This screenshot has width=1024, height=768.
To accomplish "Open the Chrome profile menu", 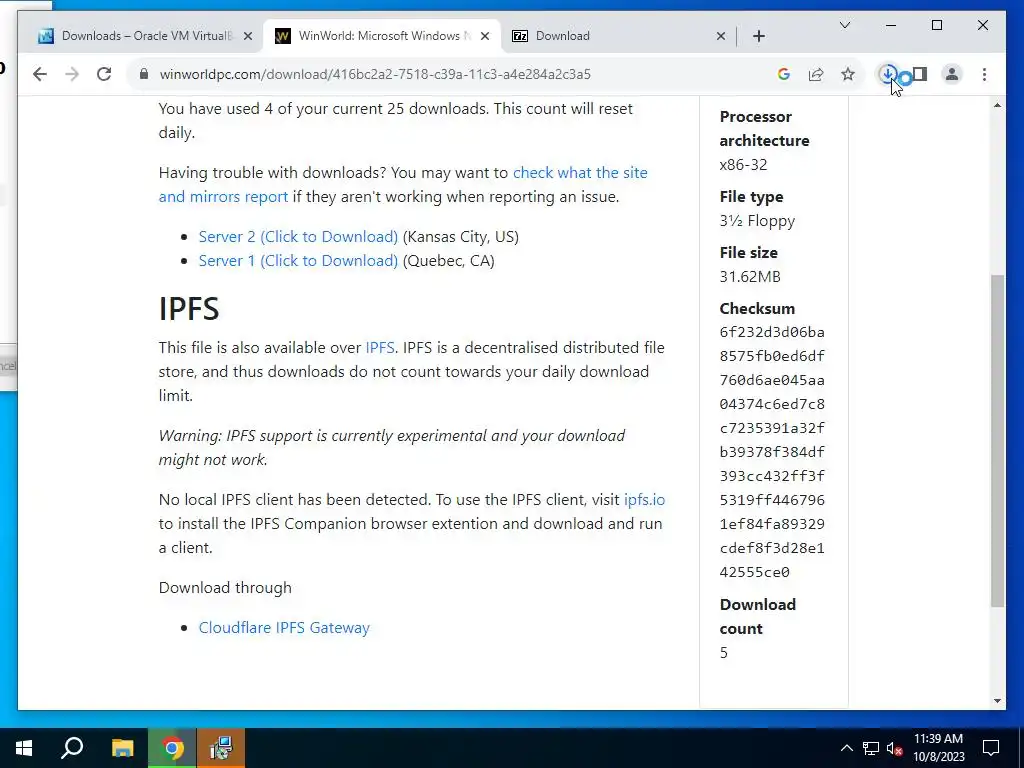I will [952, 74].
